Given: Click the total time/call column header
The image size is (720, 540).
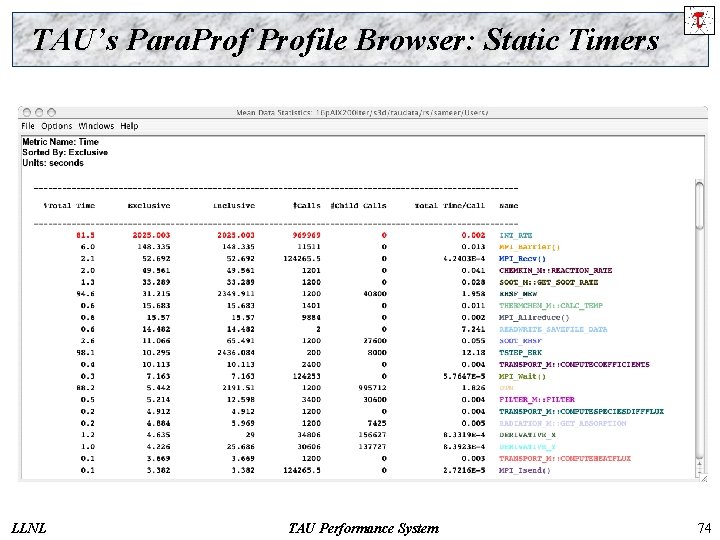Looking at the screenshot, I should [450, 206].
